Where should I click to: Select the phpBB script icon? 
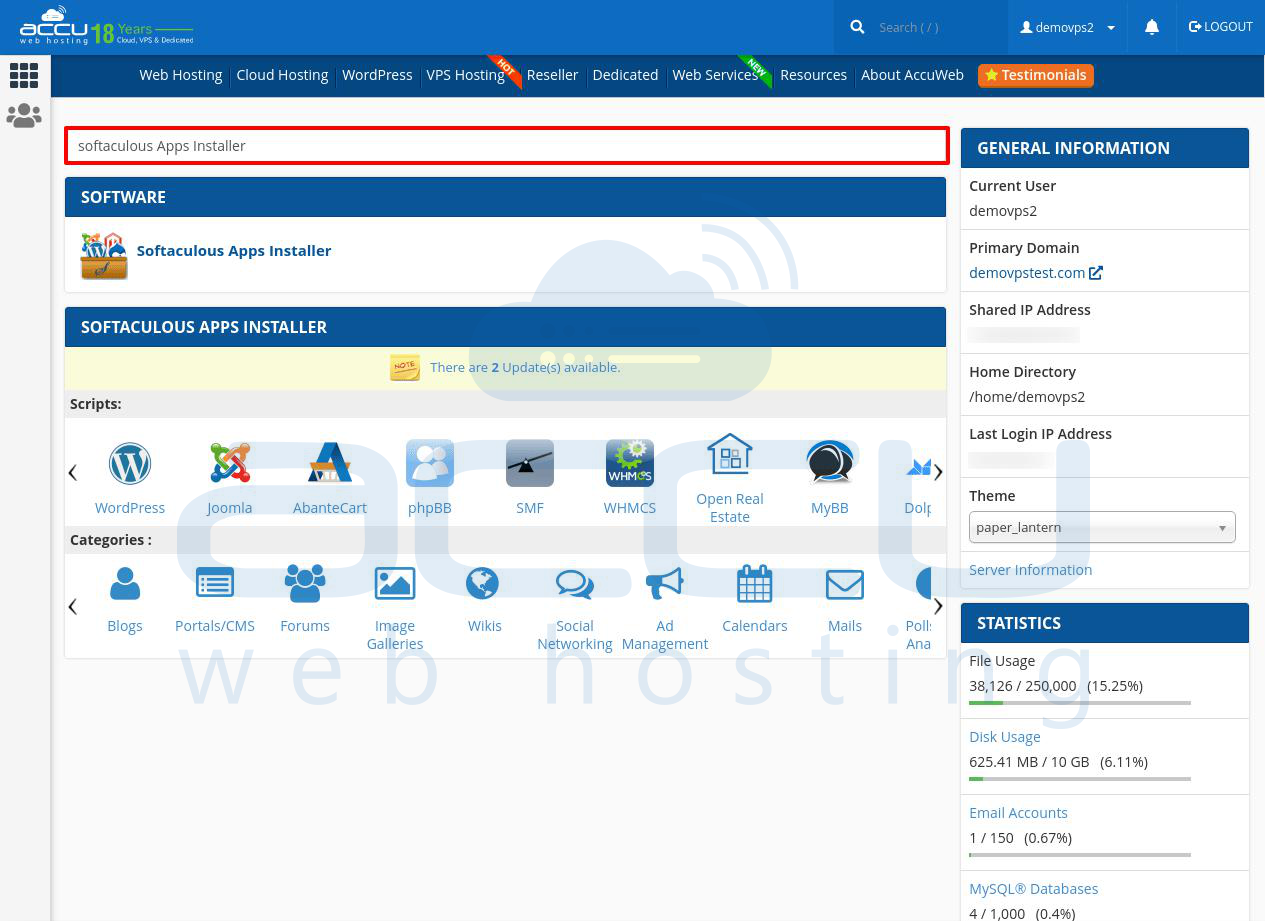(430, 463)
